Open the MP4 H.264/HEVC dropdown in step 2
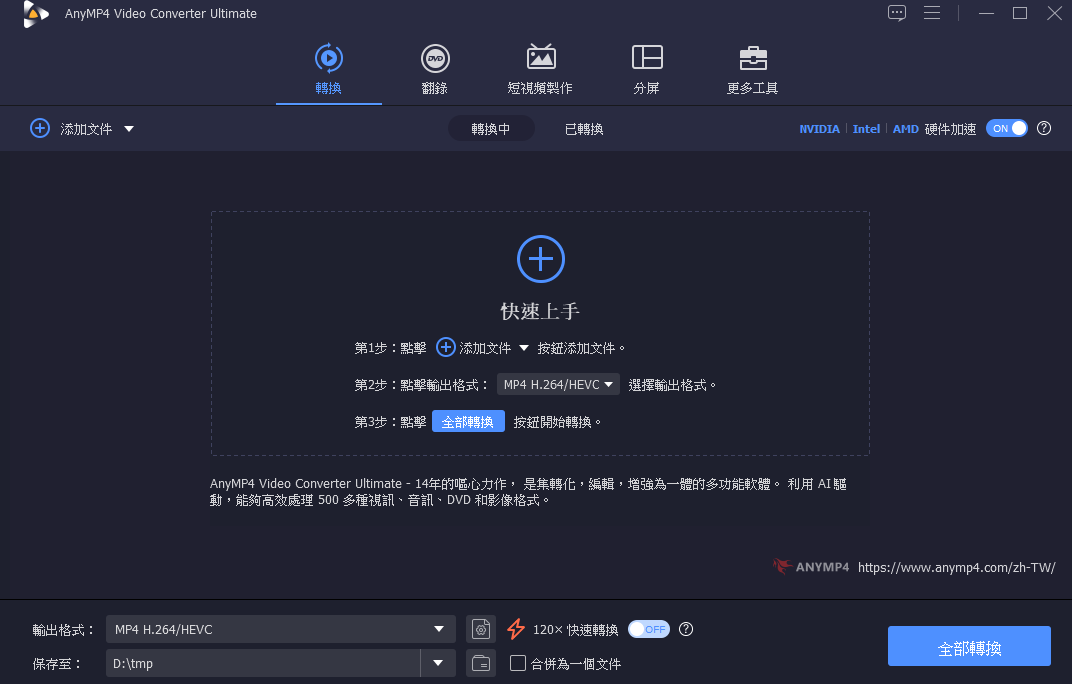 pos(558,384)
